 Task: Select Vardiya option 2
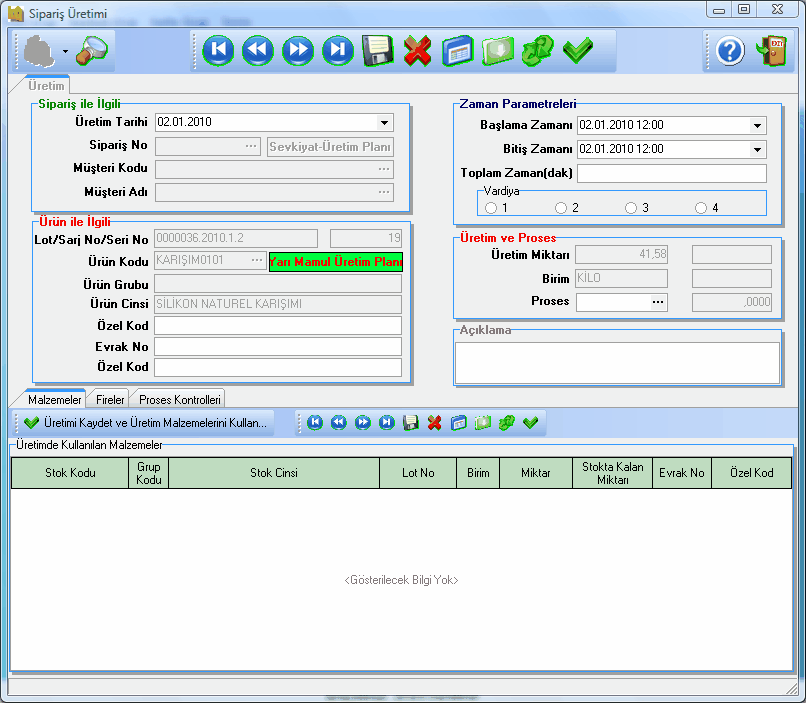click(561, 208)
